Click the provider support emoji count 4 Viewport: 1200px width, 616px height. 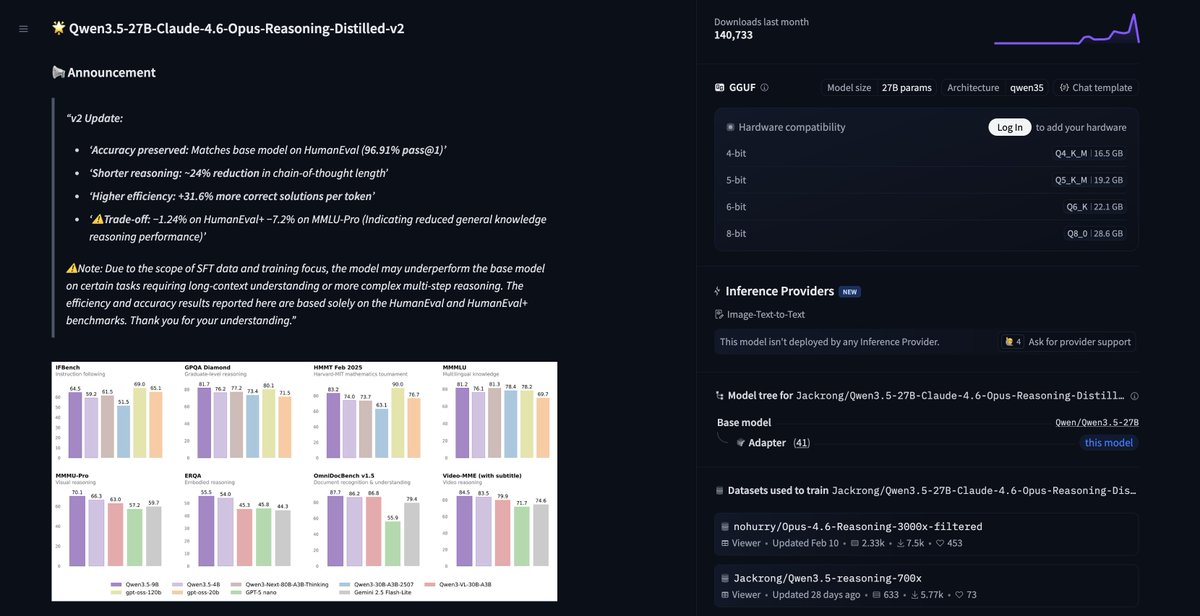(1011, 342)
